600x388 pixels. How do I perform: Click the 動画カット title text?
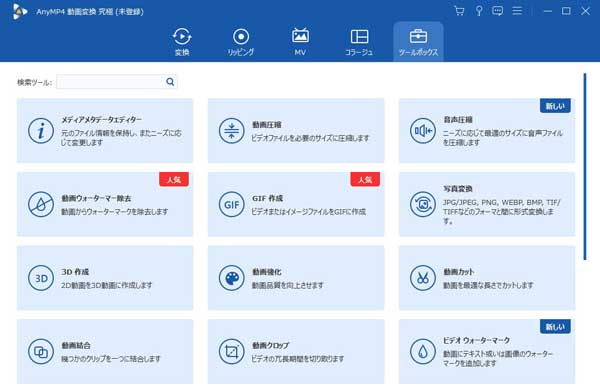(459, 272)
